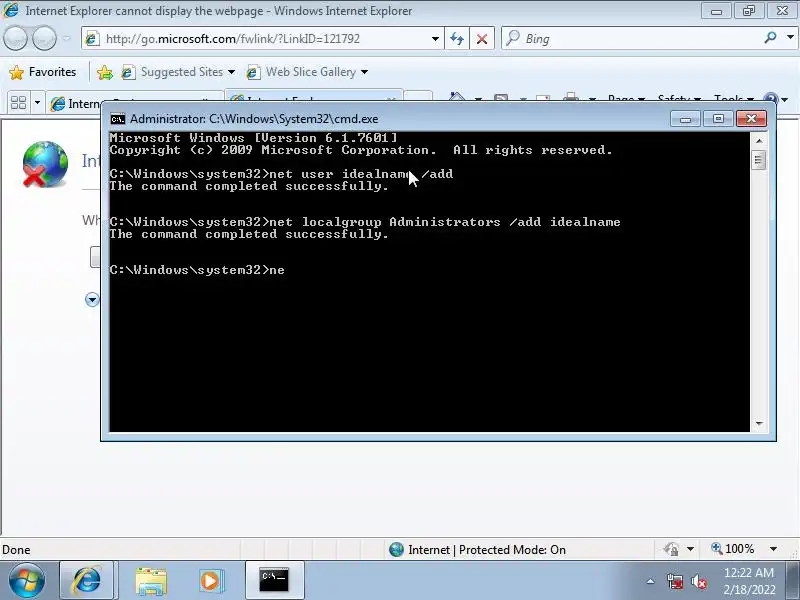
Task: Expand the Web Slice Gallery dropdown arrow
Action: pos(364,72)
